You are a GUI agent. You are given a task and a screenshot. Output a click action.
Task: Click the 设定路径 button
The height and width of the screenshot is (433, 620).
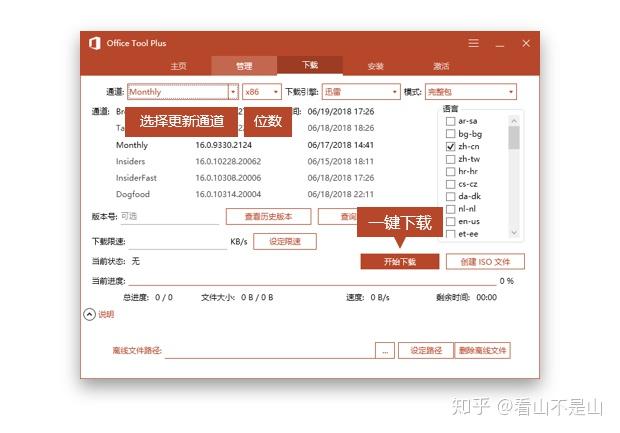click(426, 350)
